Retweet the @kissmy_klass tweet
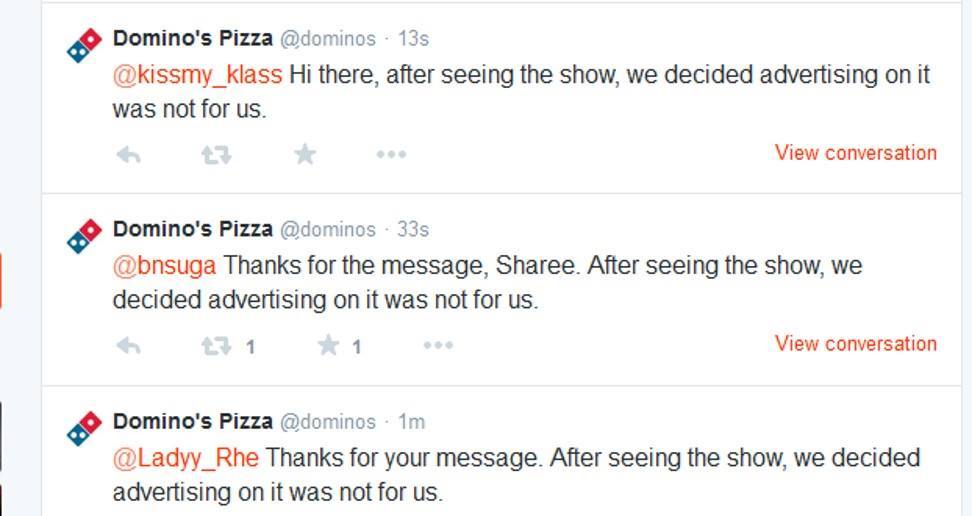972x516 pixels. 216,155
